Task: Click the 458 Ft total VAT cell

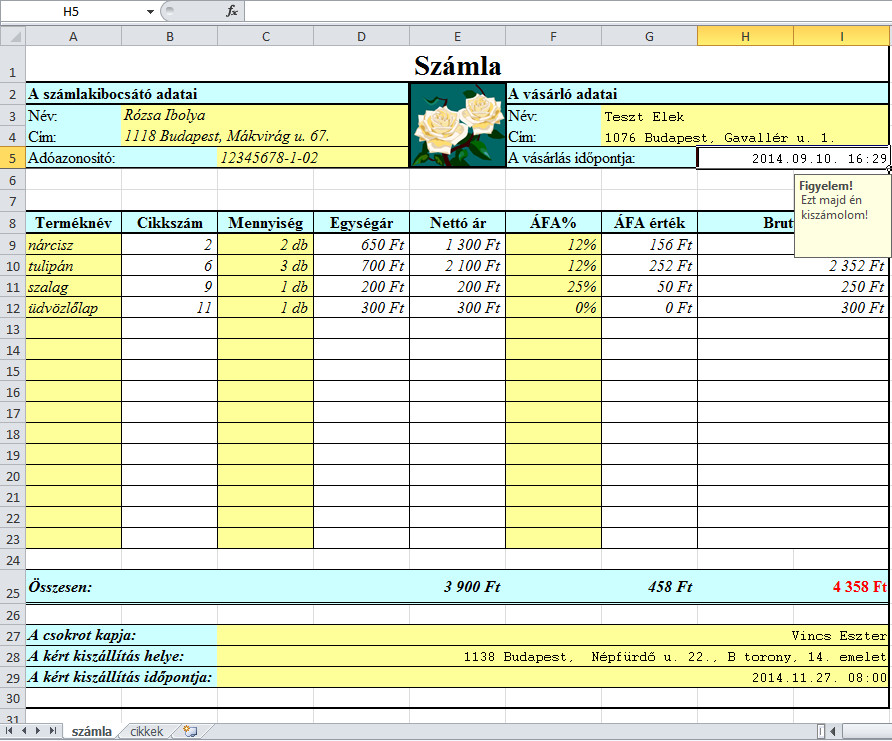Action: coord(649,586)
